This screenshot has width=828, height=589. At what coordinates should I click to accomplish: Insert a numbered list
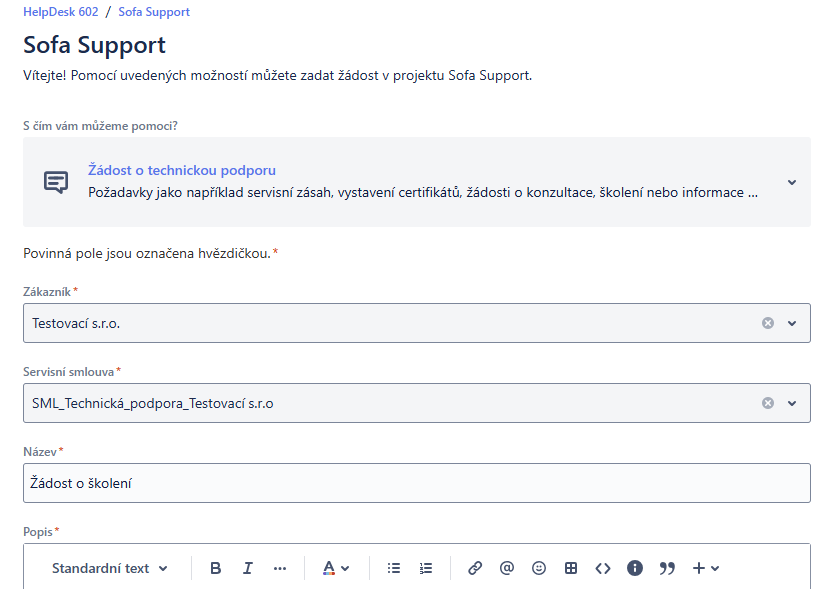426,568
